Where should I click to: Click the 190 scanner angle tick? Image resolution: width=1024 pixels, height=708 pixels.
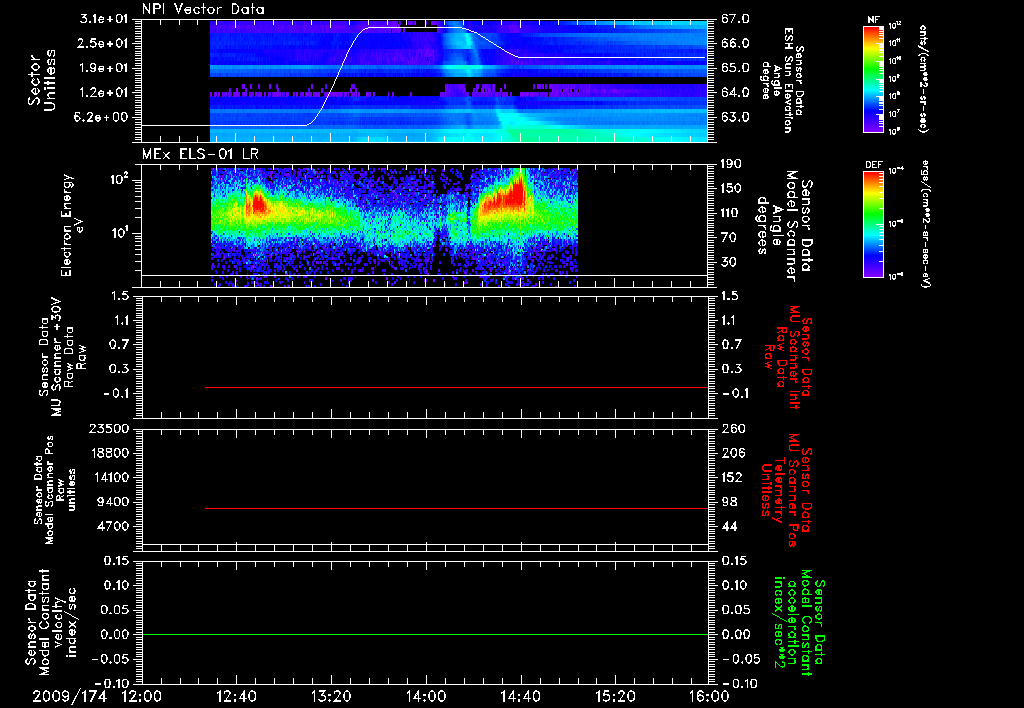[x=731, y=164]
